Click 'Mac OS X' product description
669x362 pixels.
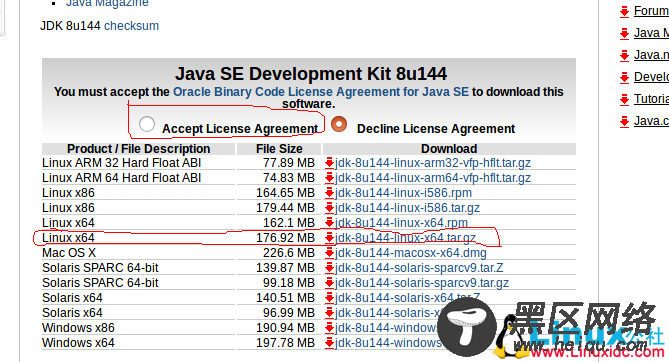pyautogui.click(x=69, y=253)
